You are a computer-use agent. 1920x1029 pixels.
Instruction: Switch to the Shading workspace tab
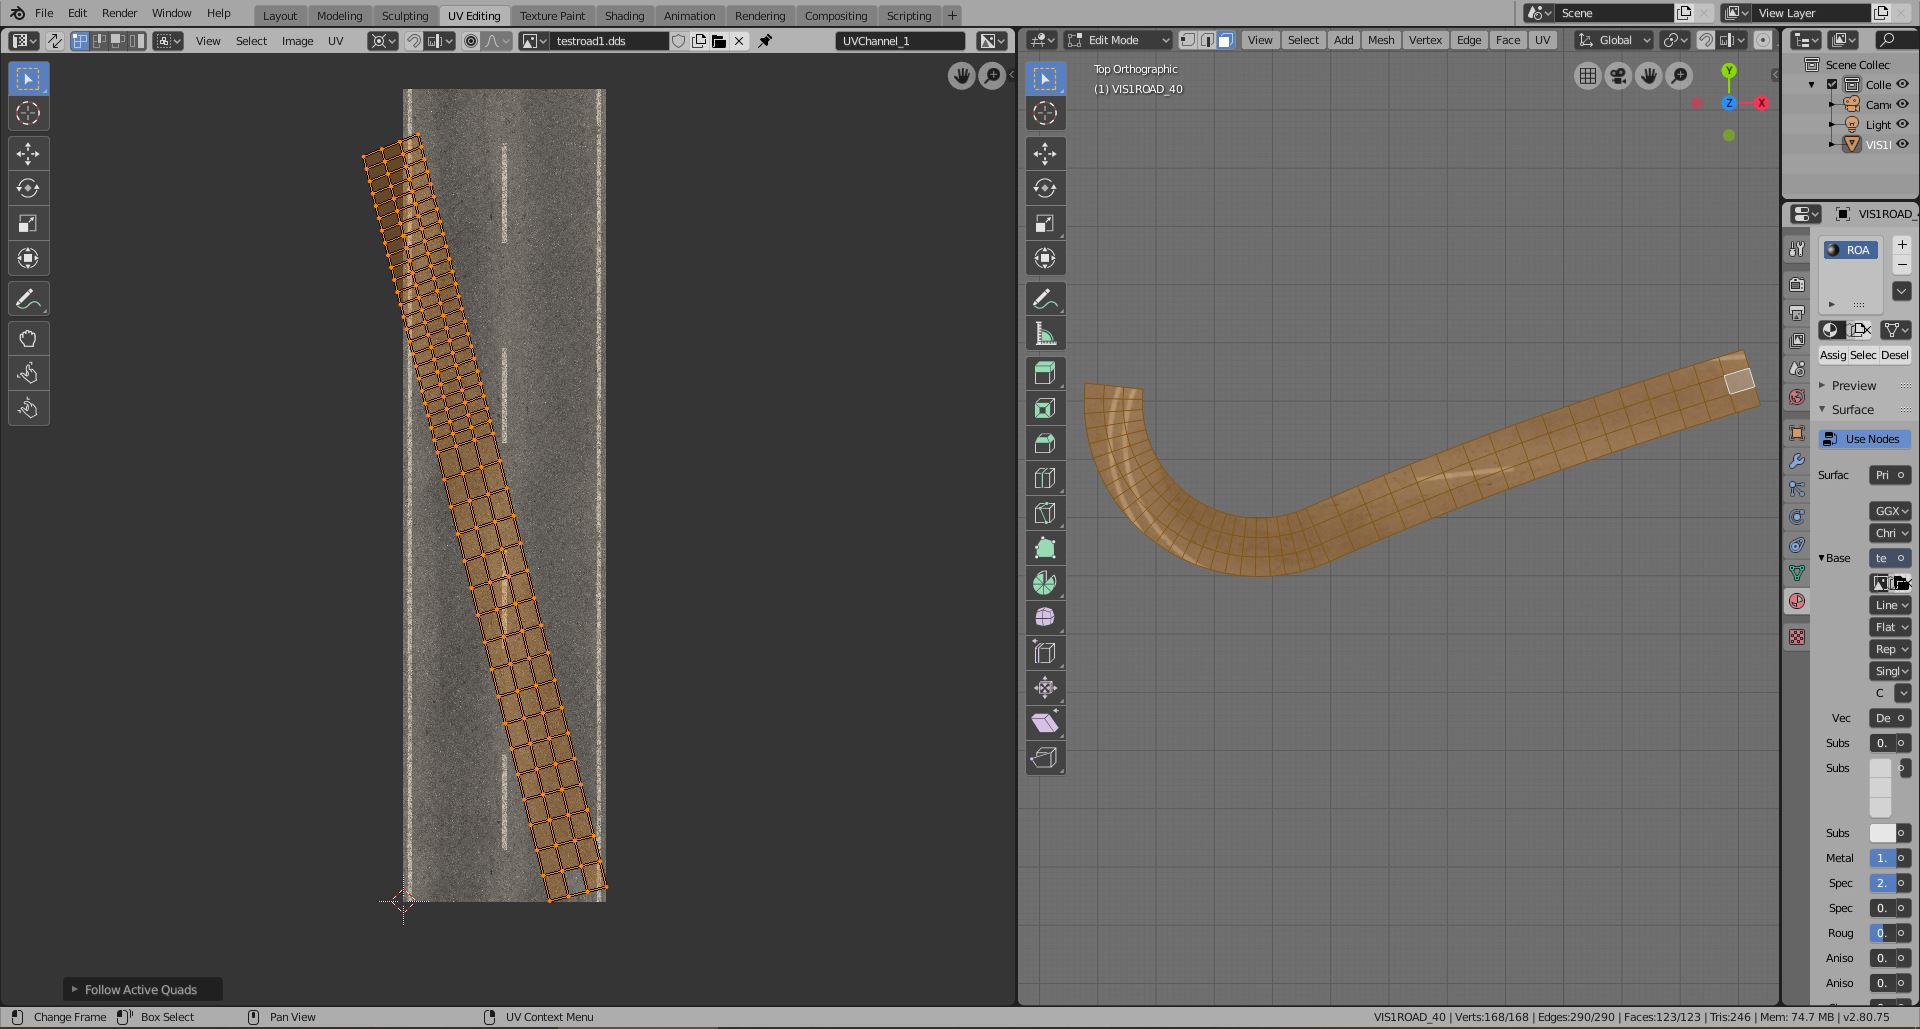624,15
